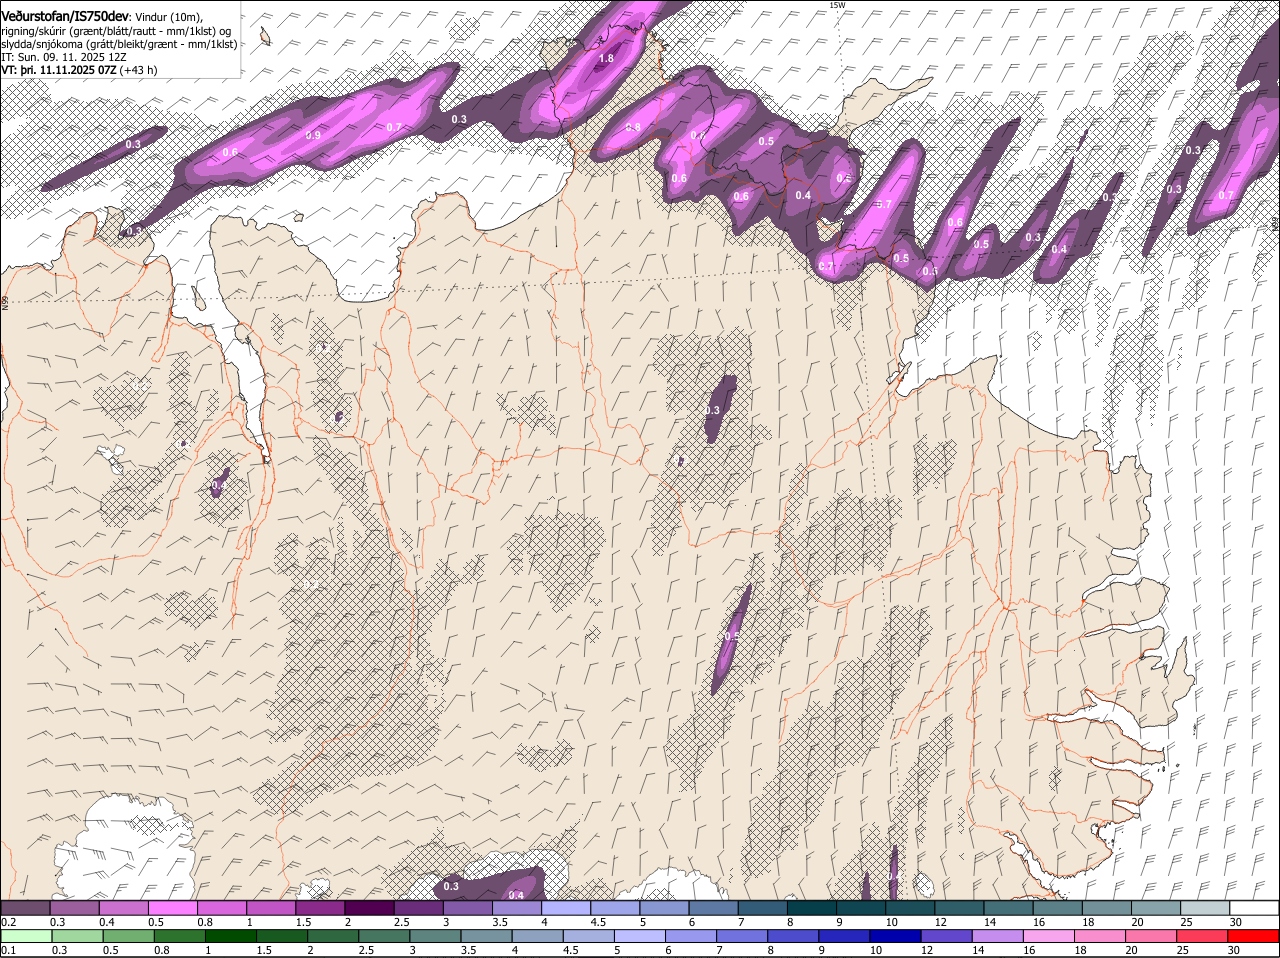The height and width of the screenshot is (958, 1280).
Task: Pick purple legend swatch between 3 and 3.5
Action: coord(467,907)
